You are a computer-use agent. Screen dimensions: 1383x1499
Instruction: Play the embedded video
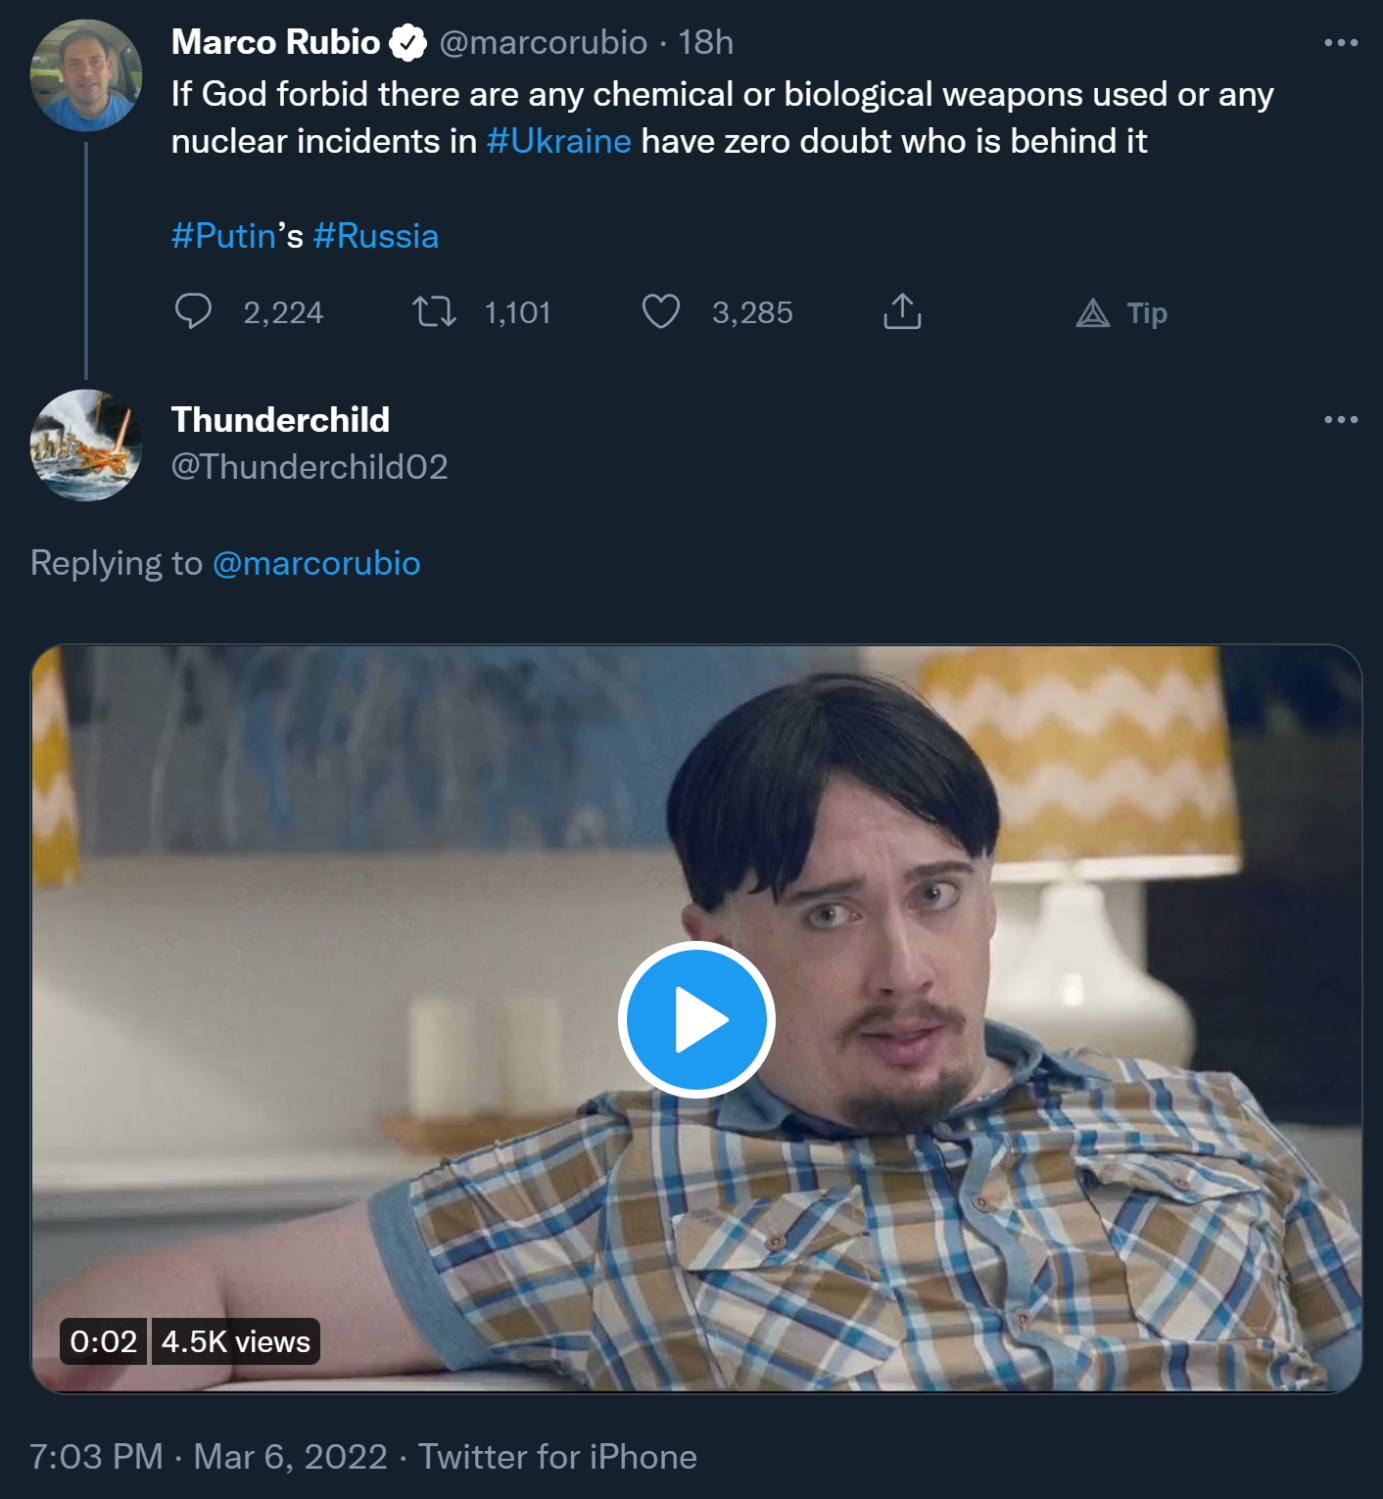coord(696,1019)
